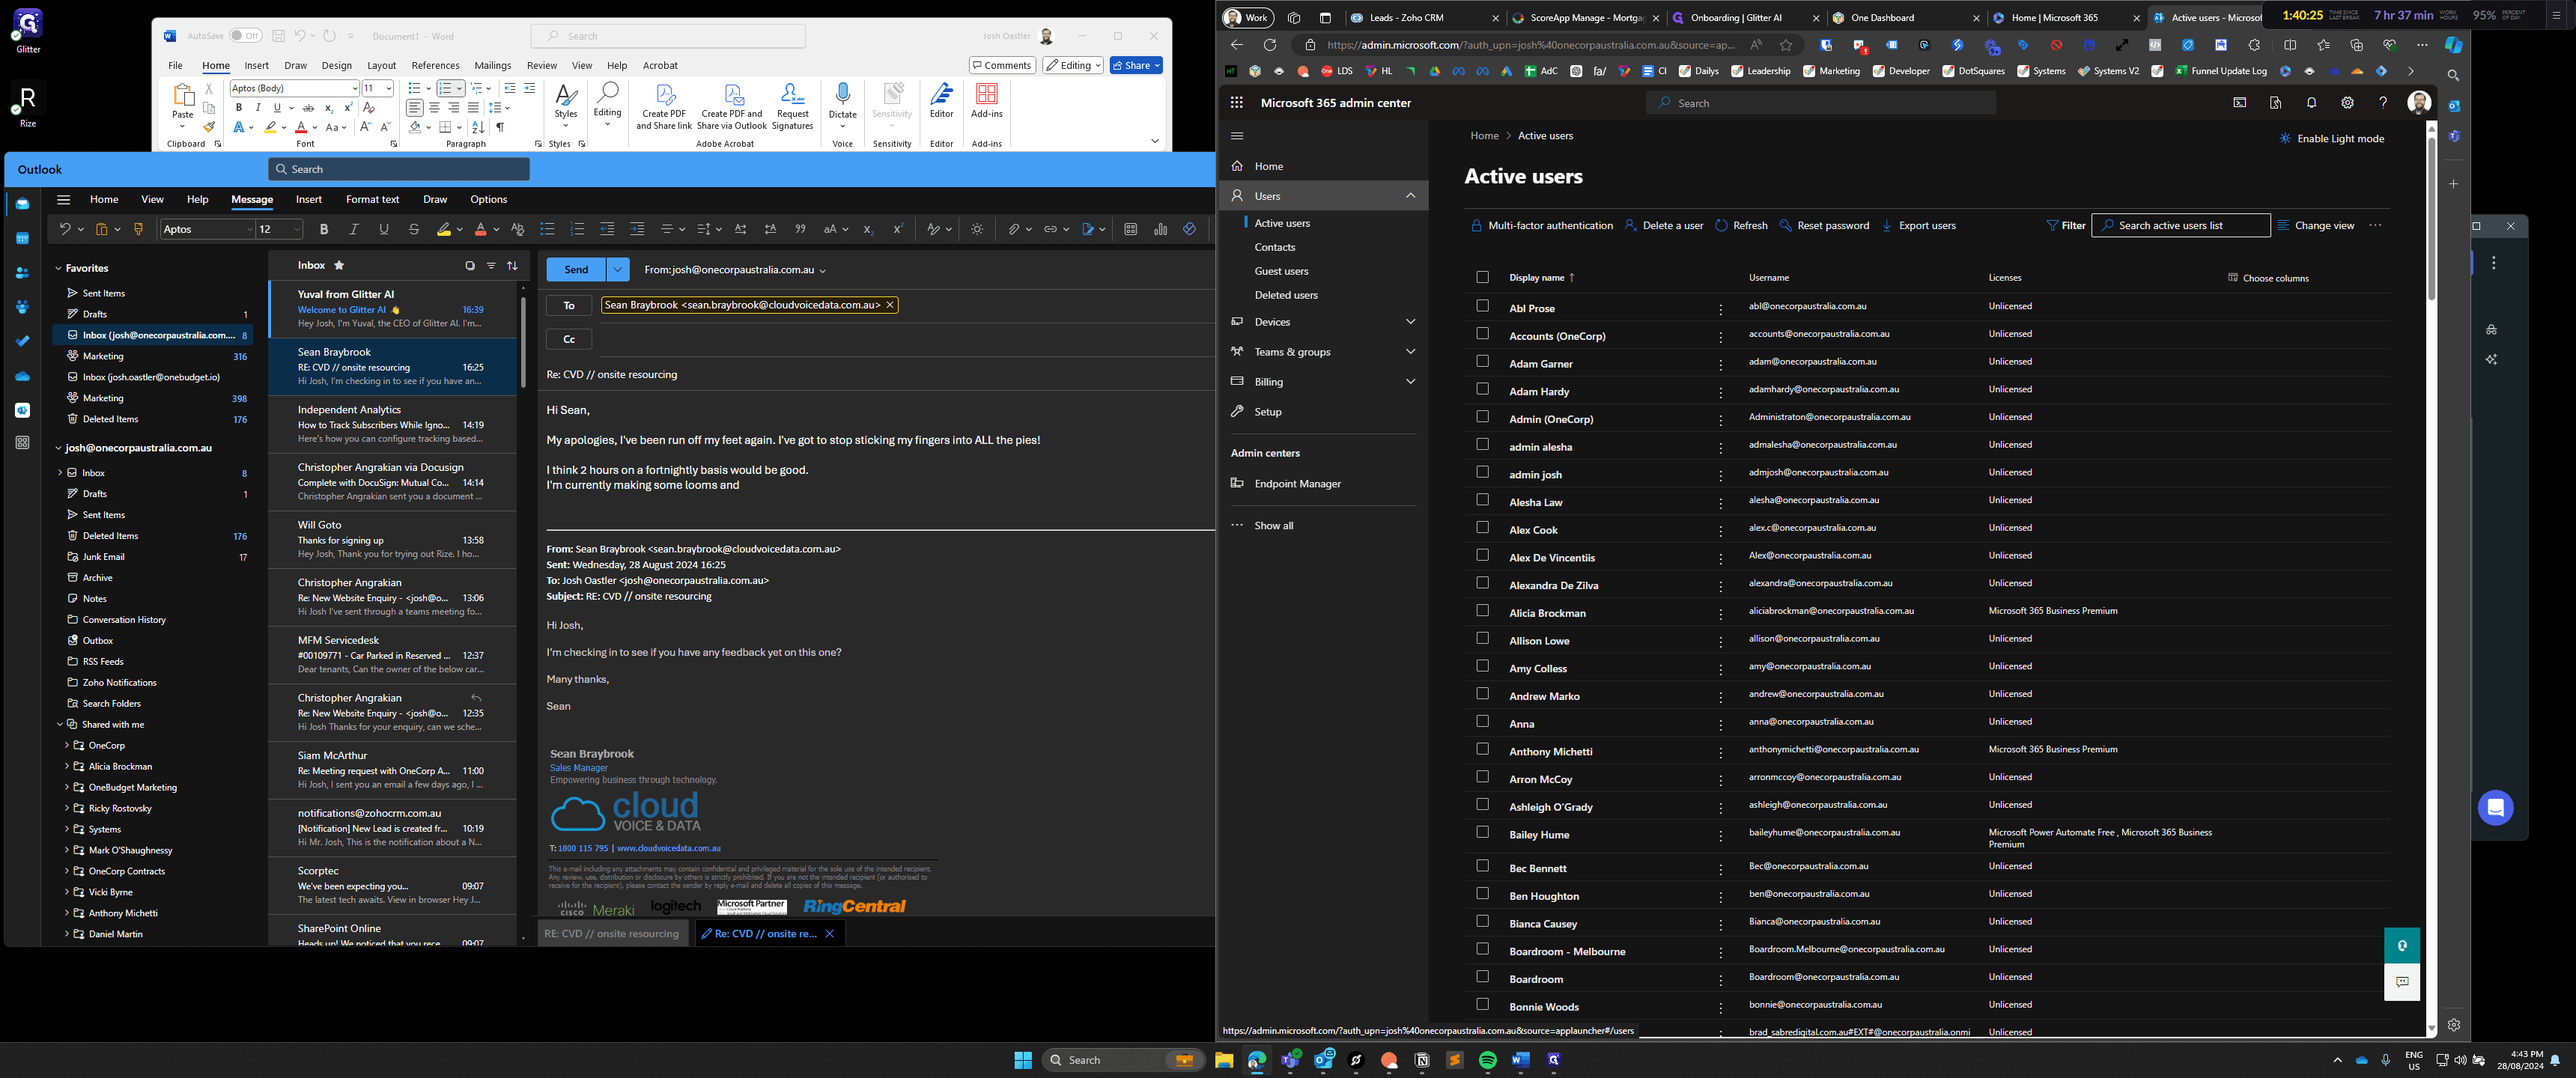The width and height of the screenshot is (2576, 1078).
Task: Open Spotify from Windows taskbar
Action: (x=1488, y=1060)
